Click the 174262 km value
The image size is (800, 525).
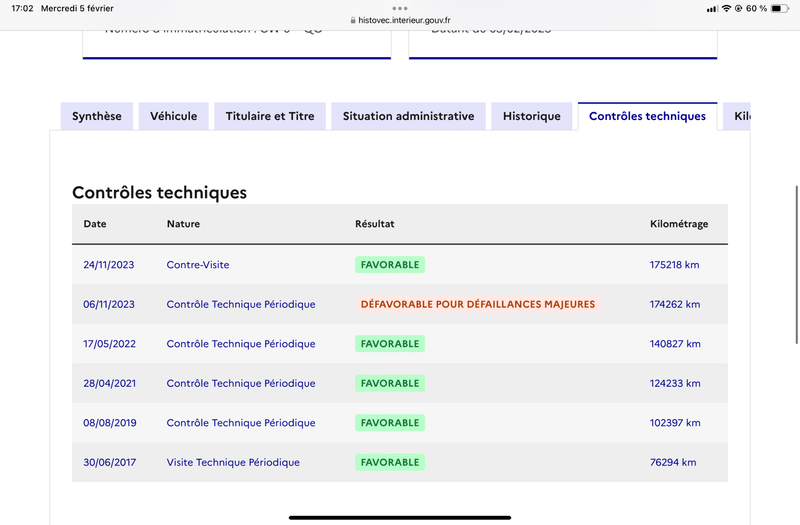(x=675, y=304)
